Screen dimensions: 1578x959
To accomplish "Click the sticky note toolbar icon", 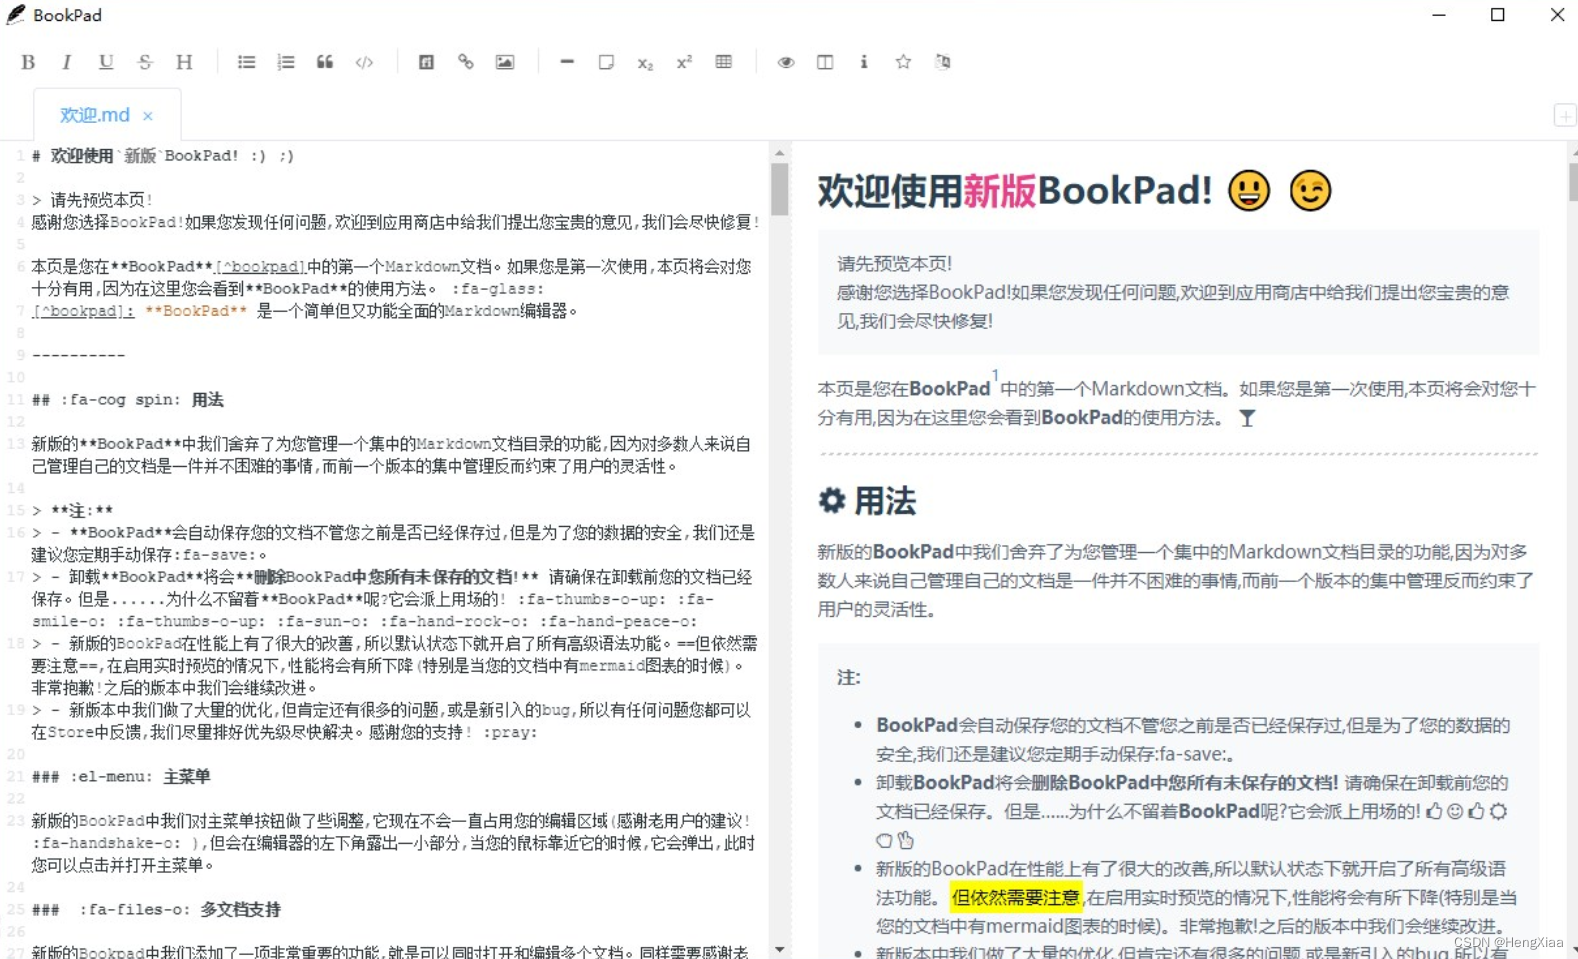I will pyautogui.click(x=606, y=62).
